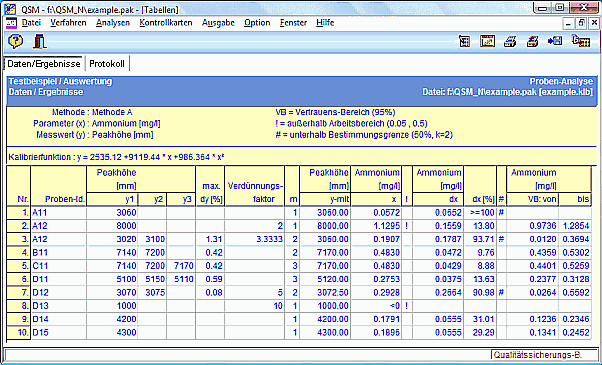Click y2 value 3100 cell

(152, 239)
